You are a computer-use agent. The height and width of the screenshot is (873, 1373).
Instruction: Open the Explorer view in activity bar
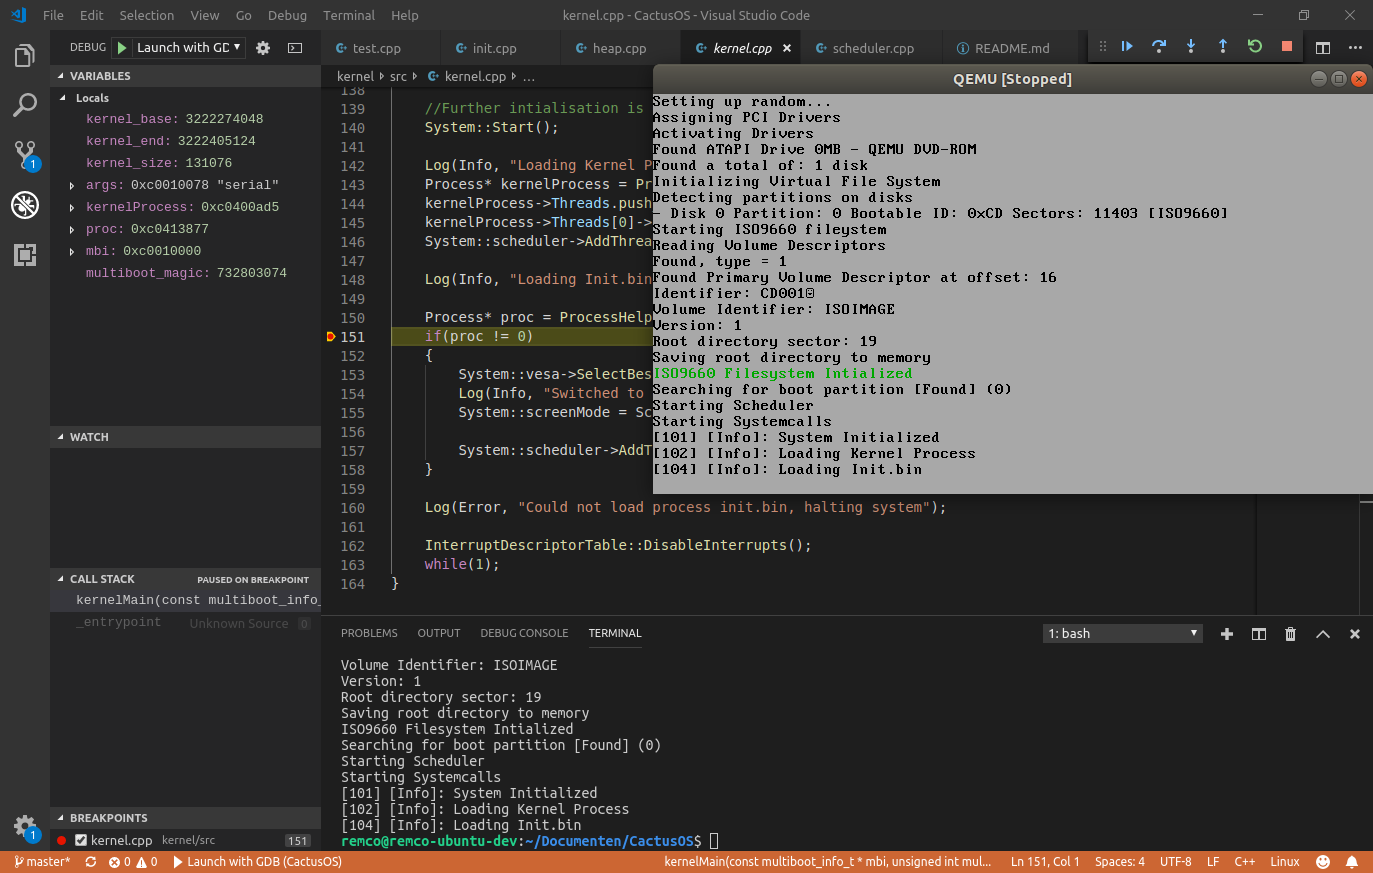click(x=25, y=56)
